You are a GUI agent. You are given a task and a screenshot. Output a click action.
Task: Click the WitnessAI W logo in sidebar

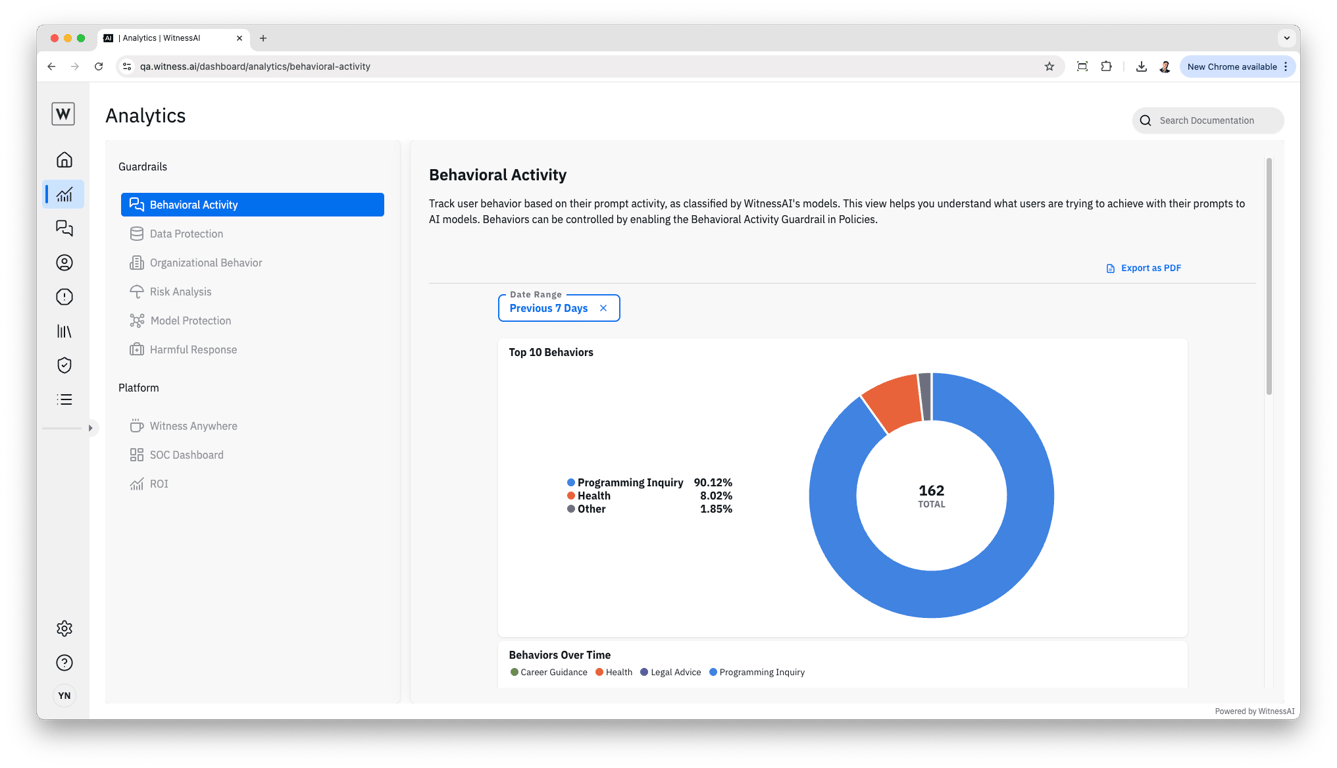click(x=63, y=114)
